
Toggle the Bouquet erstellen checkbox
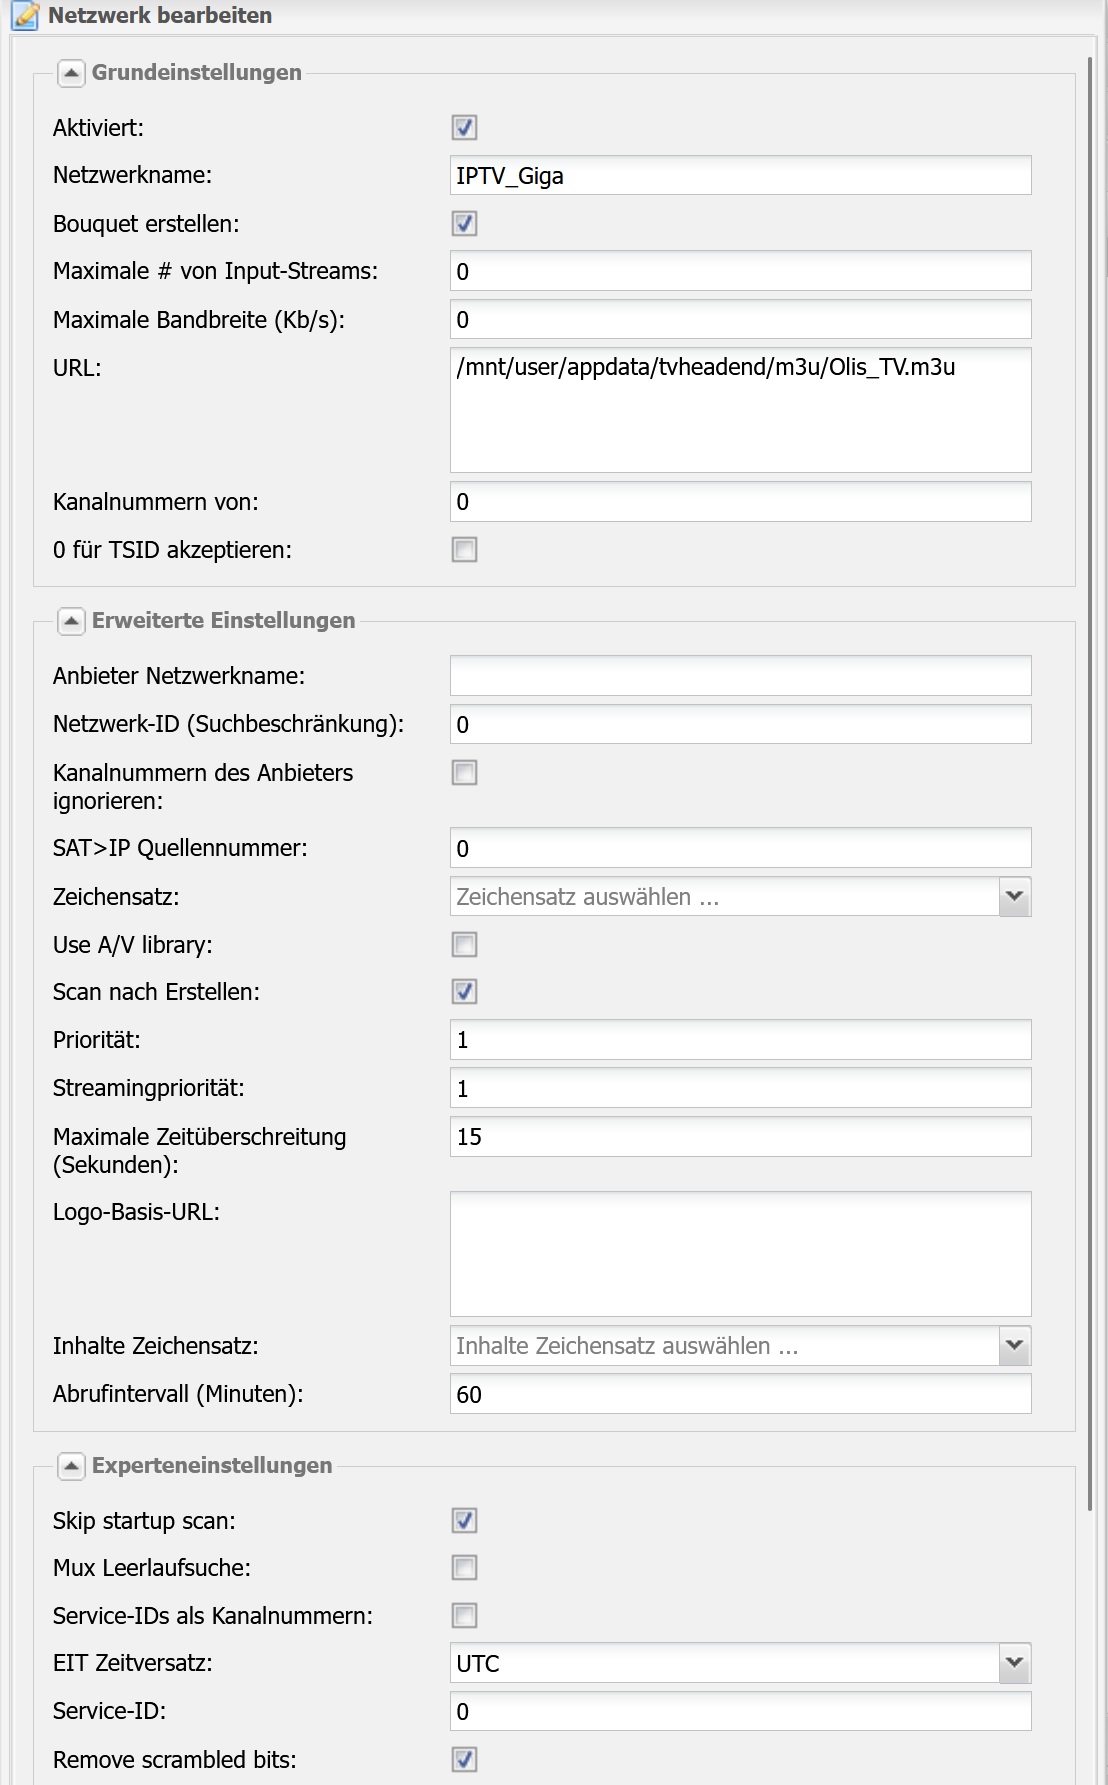click(464, 224)
